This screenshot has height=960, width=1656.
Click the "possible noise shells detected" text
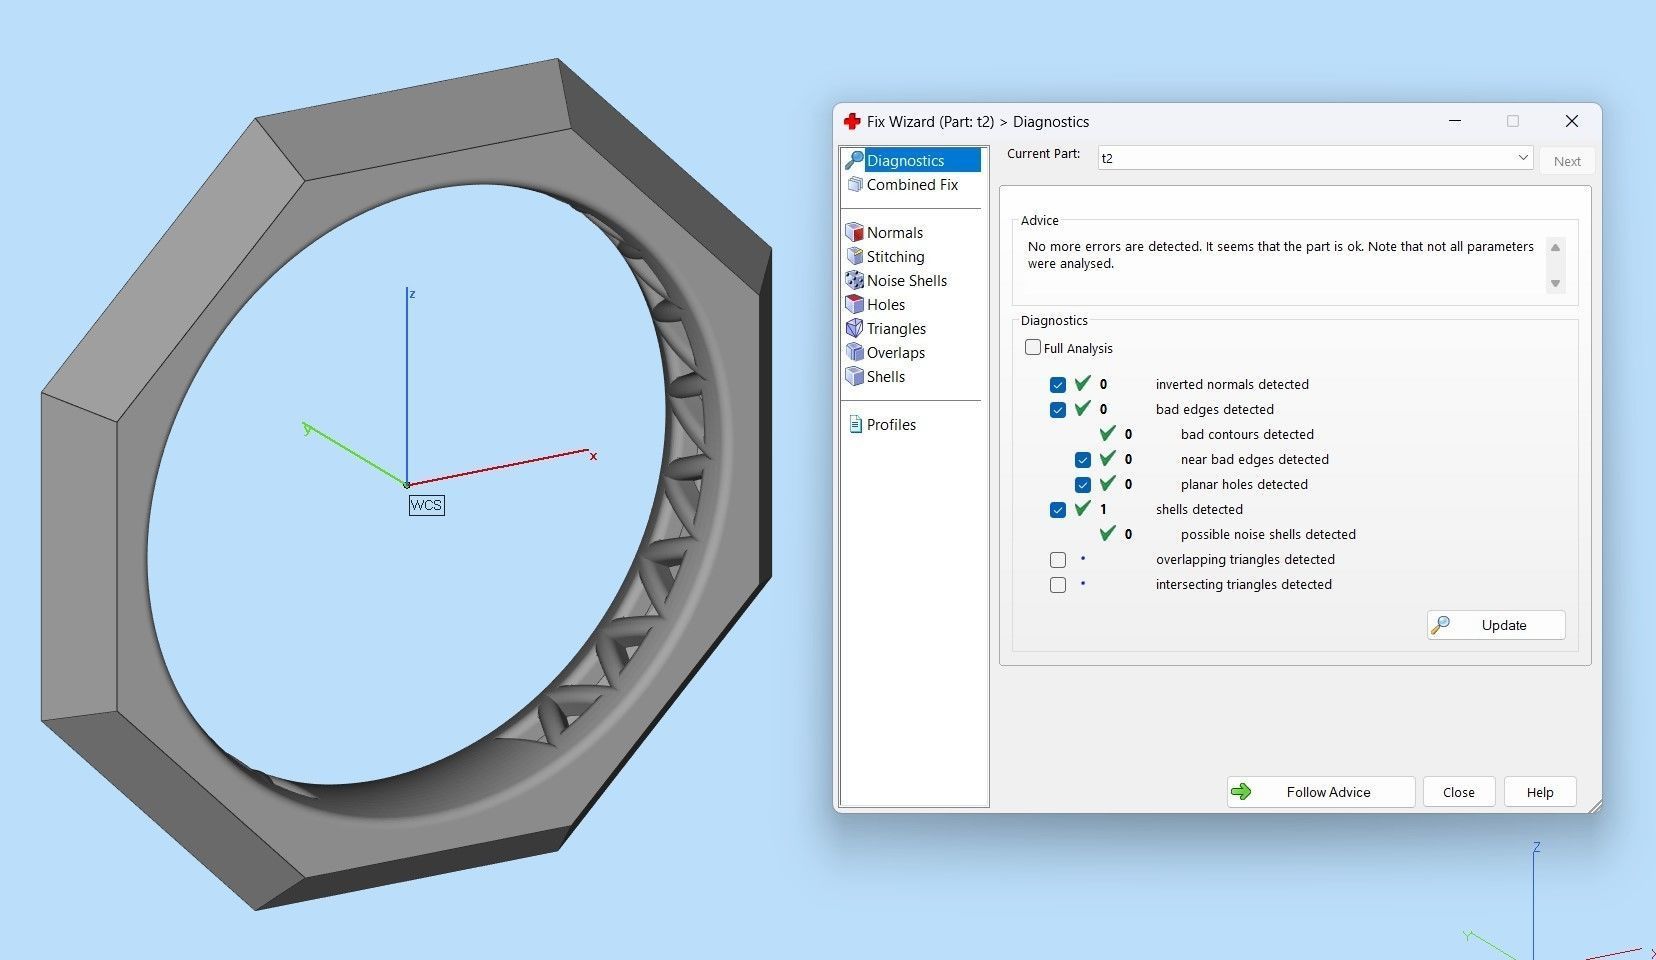pos(1268,535)
